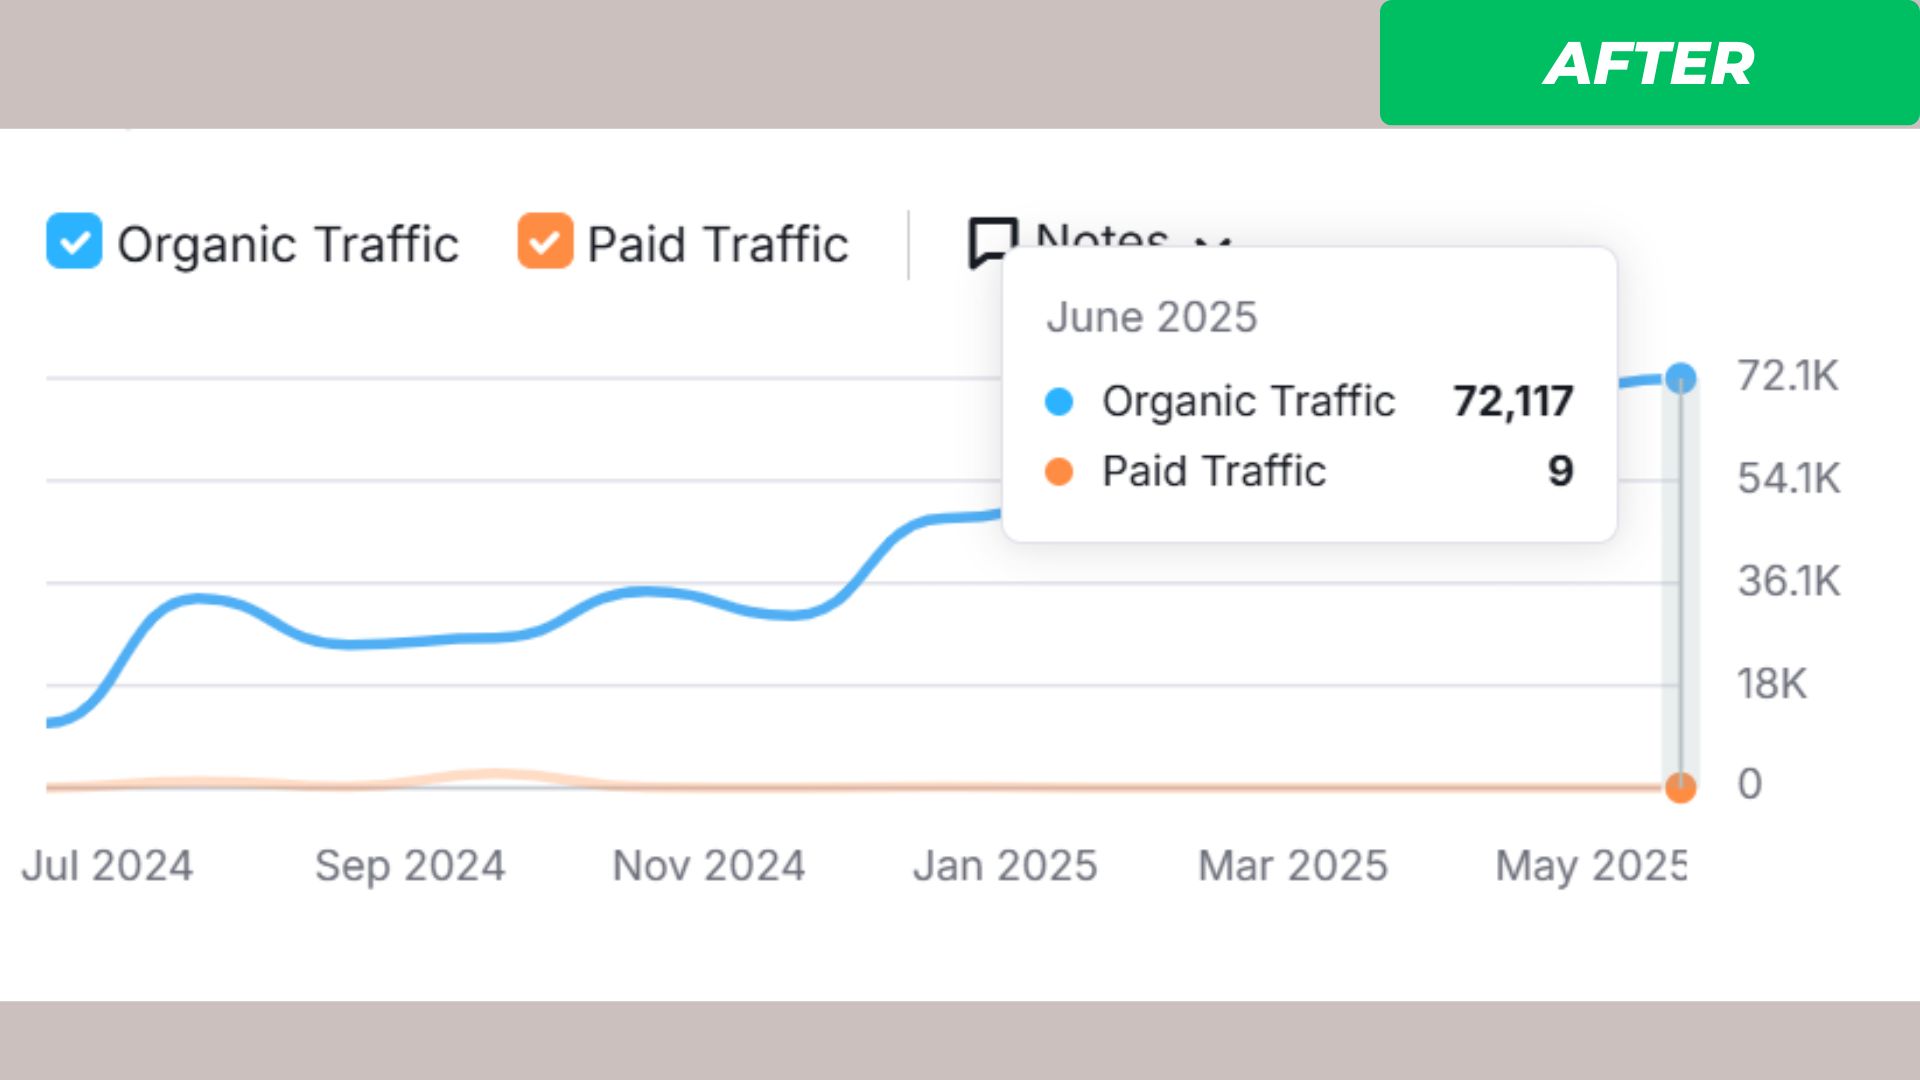Click the Mar 2025 axis label
The width and height of the screenshot is (1920, 1080).
pyautogui.click(x=1293, y=865)
